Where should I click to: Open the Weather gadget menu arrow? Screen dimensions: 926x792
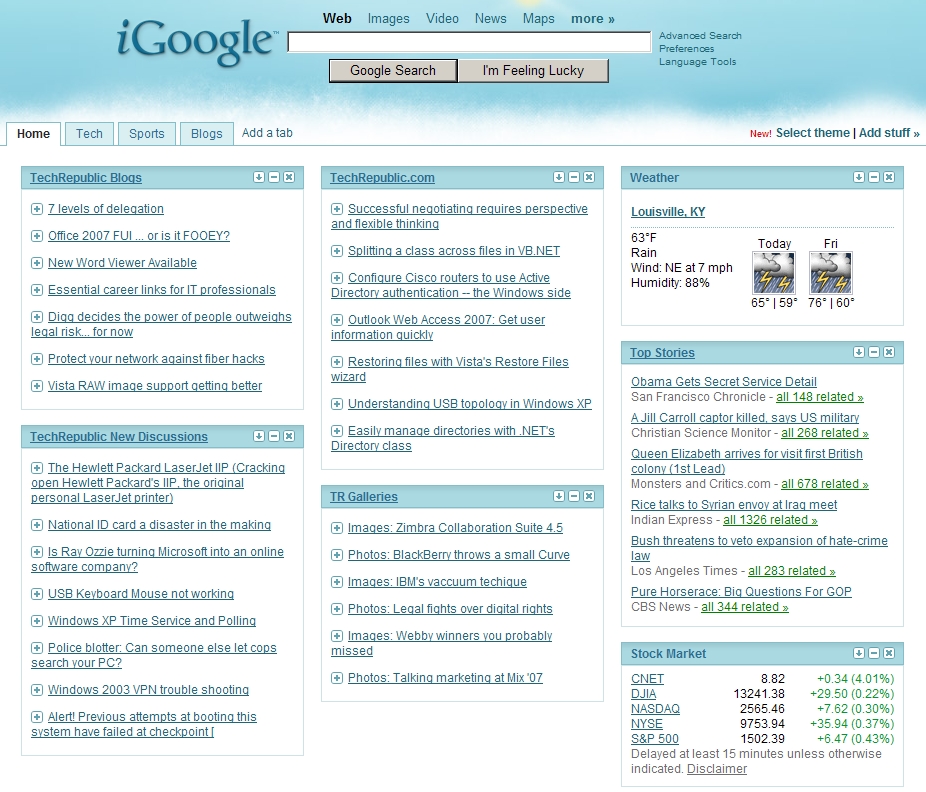tap(859, 177)
